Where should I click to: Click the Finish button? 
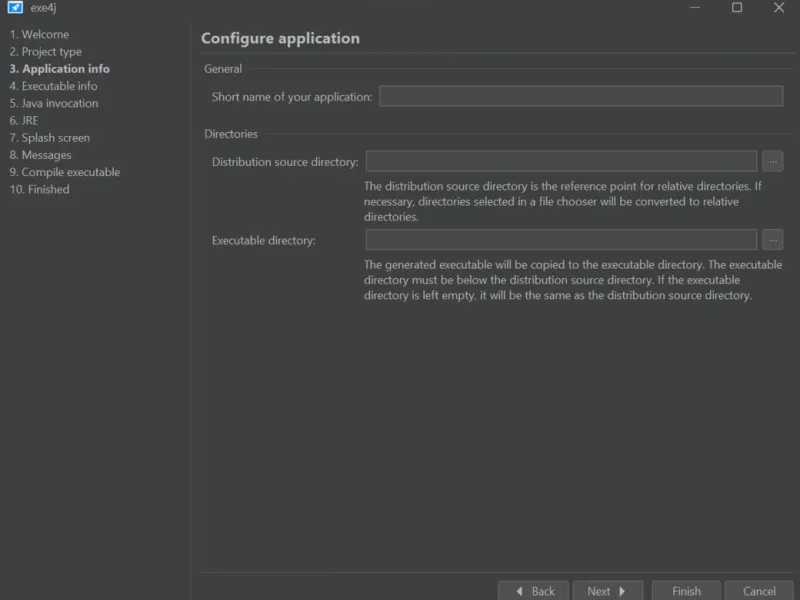(x=686, y=591)
